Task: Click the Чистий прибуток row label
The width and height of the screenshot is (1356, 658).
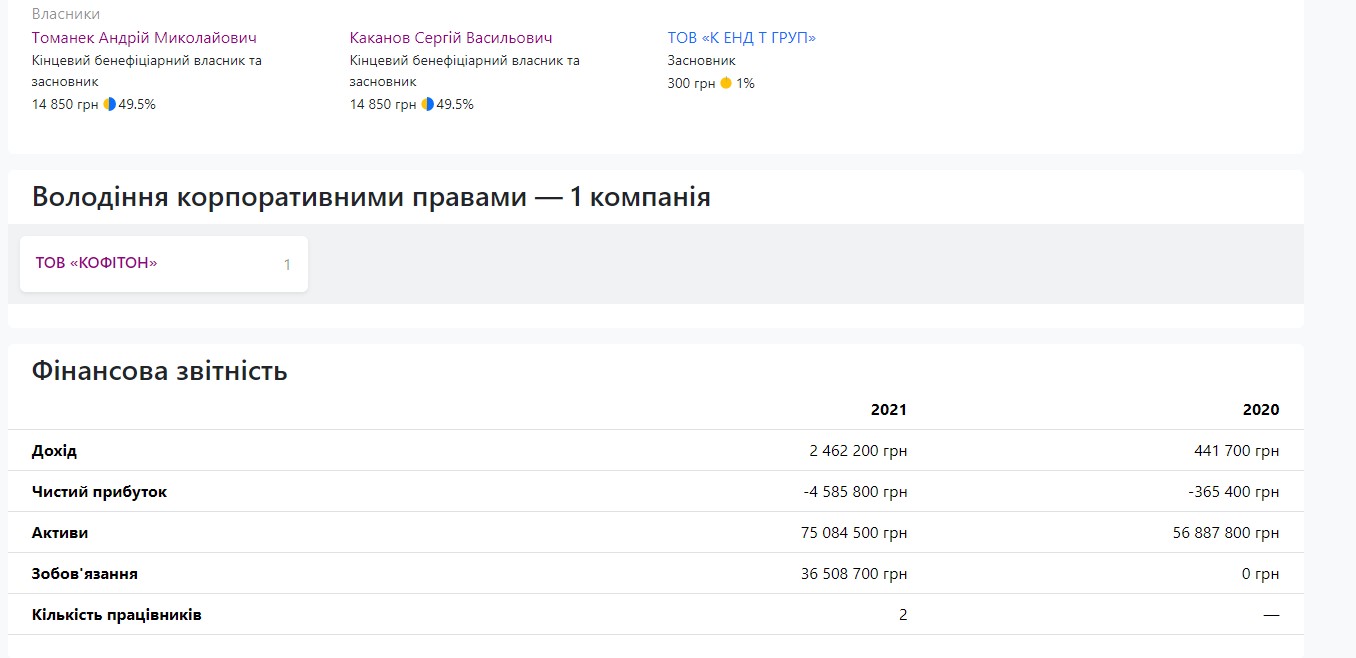Action: [99, 492]
